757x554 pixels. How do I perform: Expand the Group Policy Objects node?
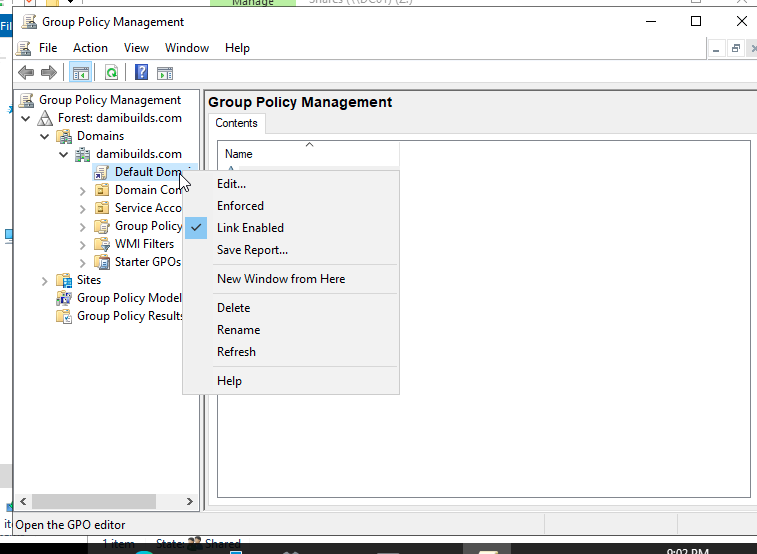click(x=83, y=227)
